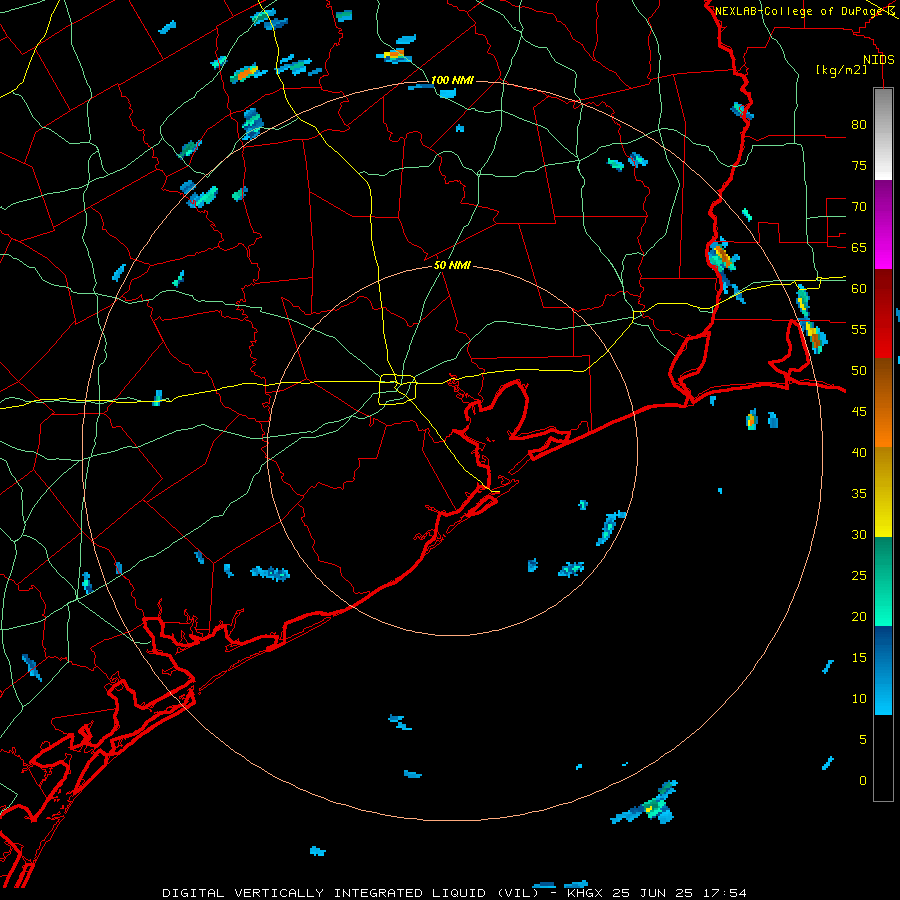The image size is (900, 900).
Task: Click the legend value 55
Action: click(x=859, y=329)
